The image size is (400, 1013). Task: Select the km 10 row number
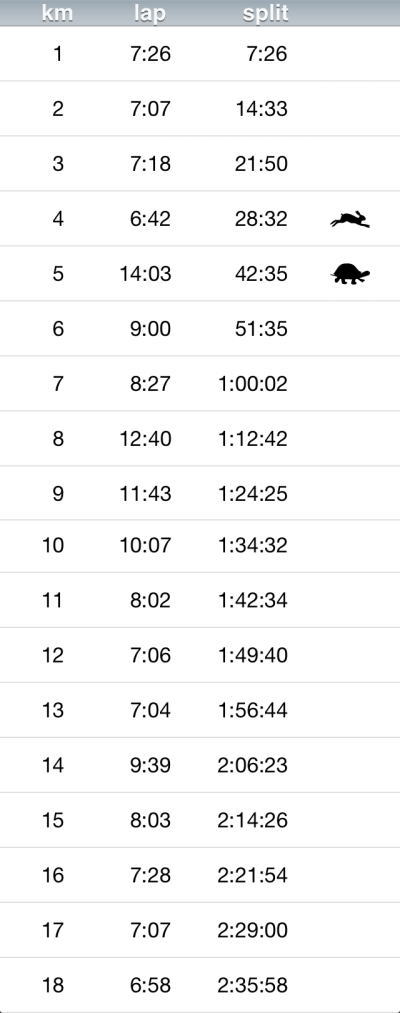[x=53, y=545]
